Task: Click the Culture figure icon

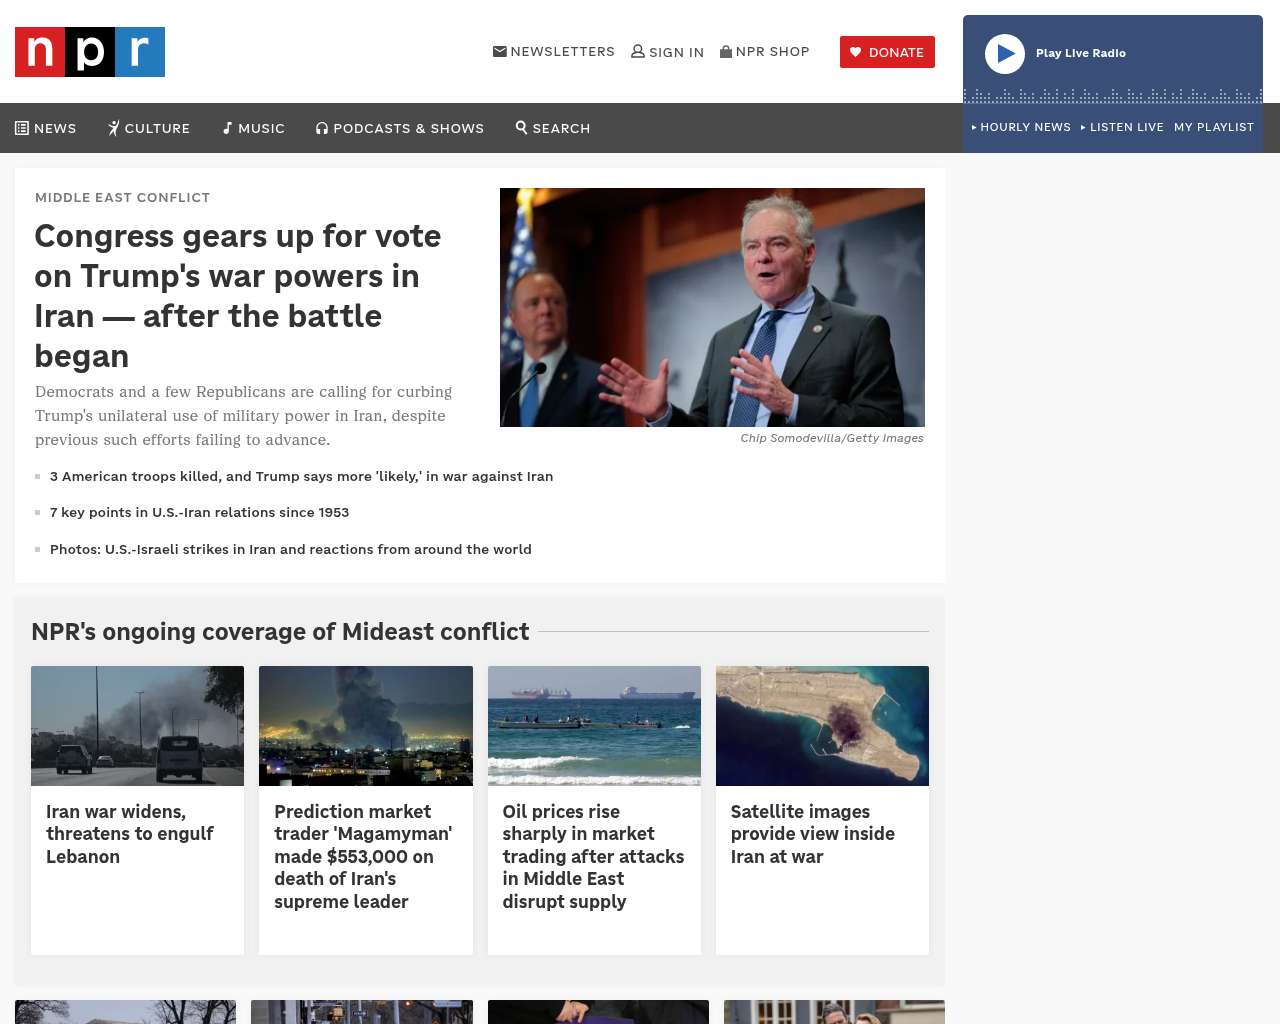Action: tap(114, 128)
